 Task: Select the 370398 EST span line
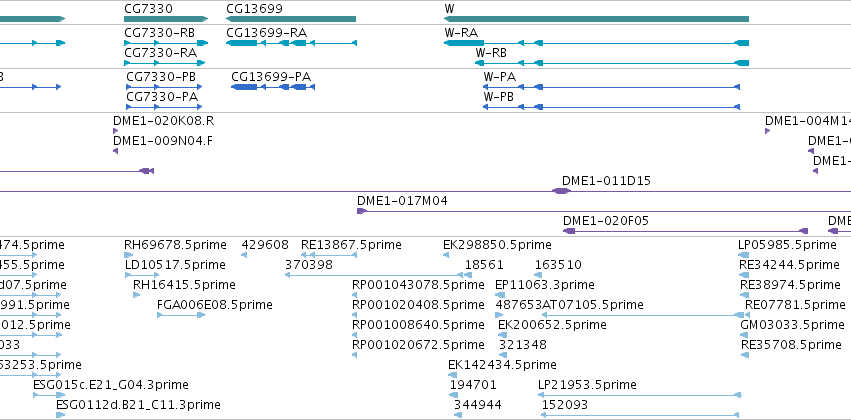click(374, 275)
